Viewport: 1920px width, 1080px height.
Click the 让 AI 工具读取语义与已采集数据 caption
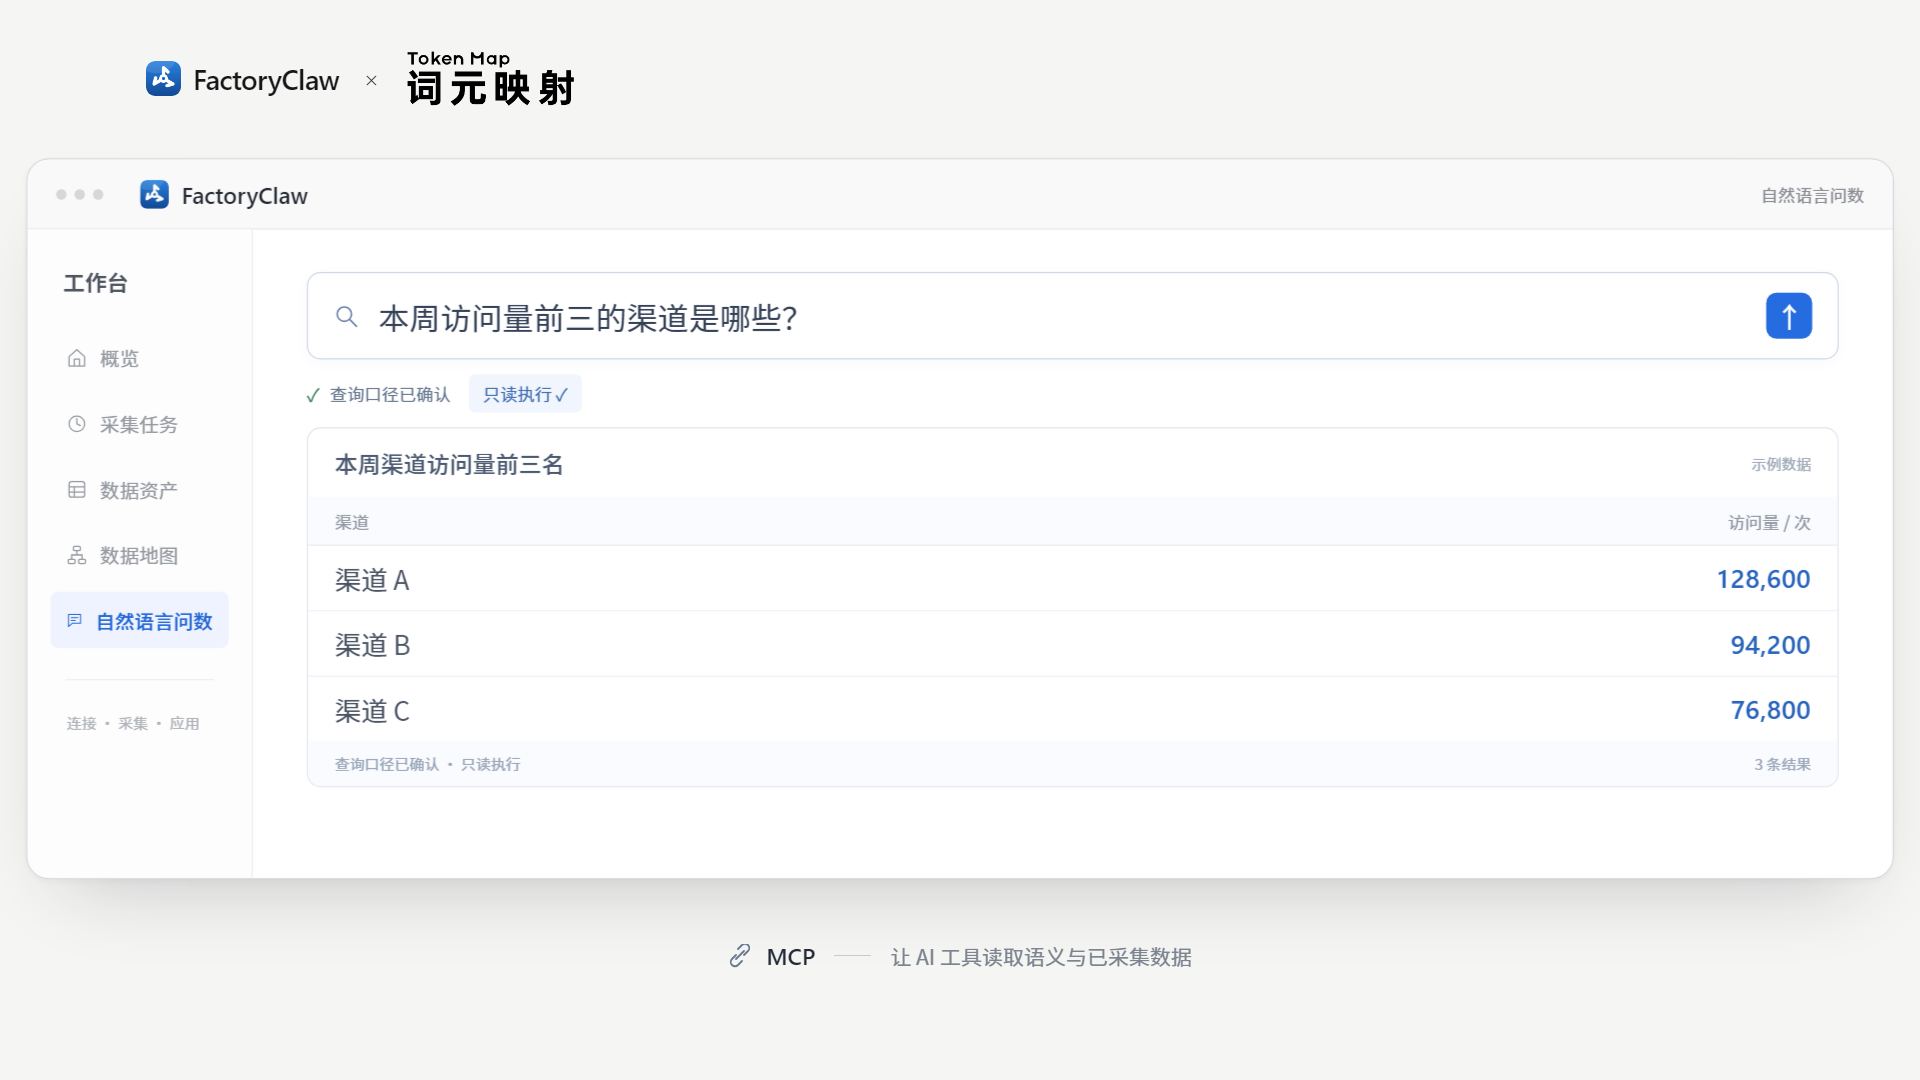click(1041, 957)
